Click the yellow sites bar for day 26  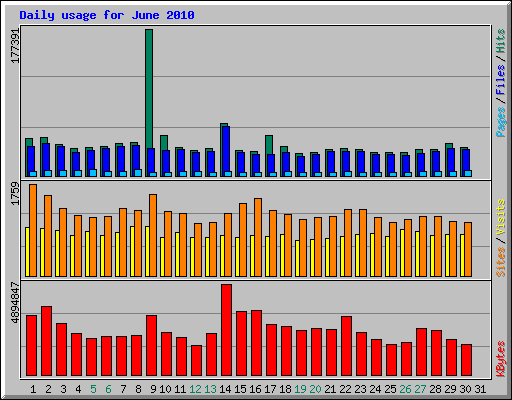pos(402,253)
